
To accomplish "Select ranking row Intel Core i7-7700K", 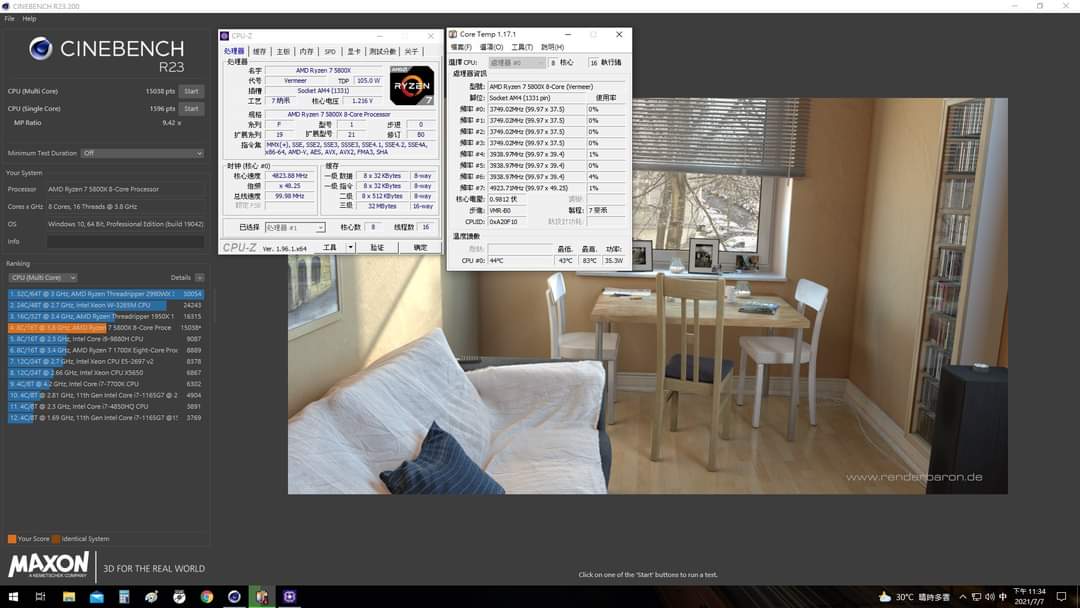I will 105,384.
